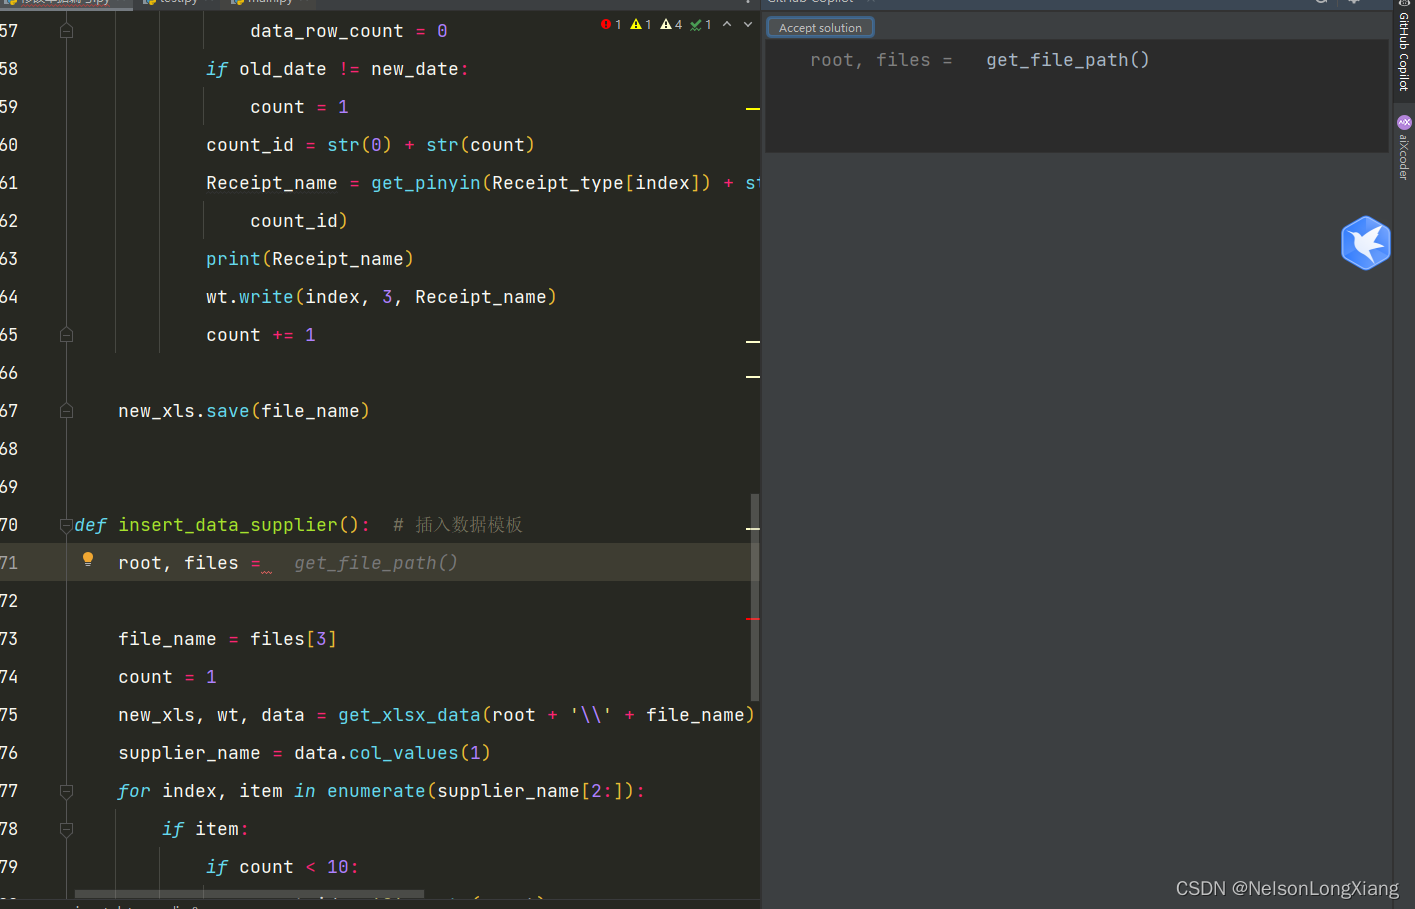
Task: Click the editor vertical scrollbar thumb
Action: [x=755, y=597]
